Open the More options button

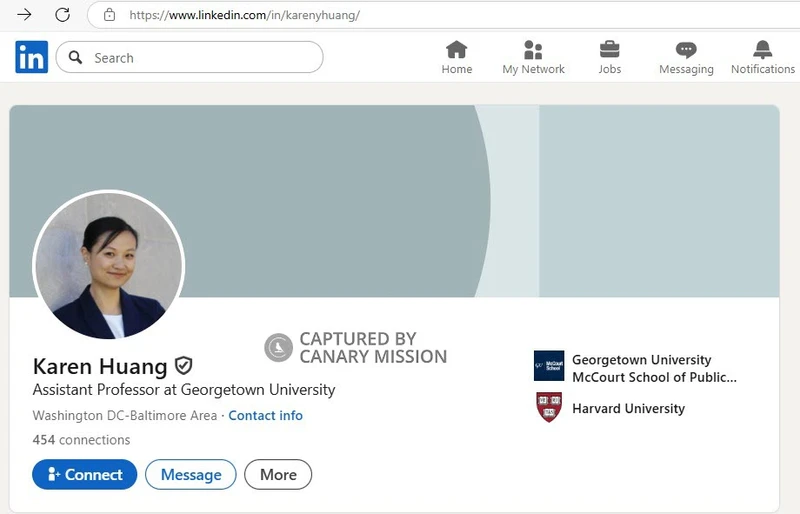point(278,474)
